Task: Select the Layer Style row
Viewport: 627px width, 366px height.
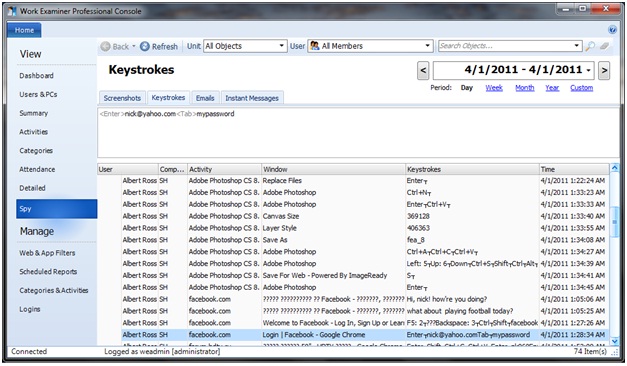Action: point(365,228)
